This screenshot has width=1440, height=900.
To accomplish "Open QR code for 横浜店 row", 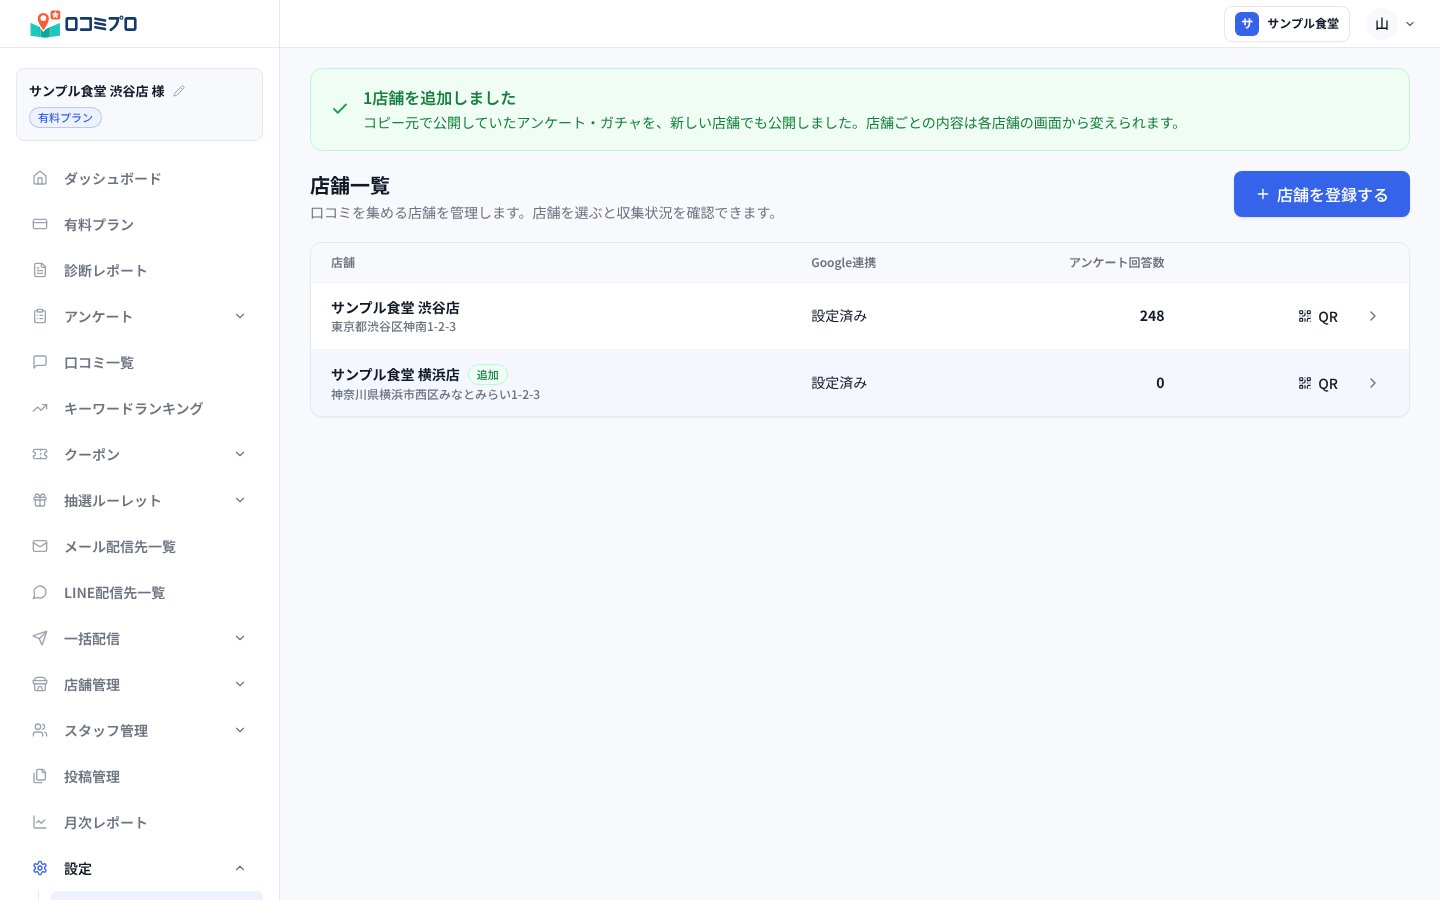I will (x=1318, y=383).
